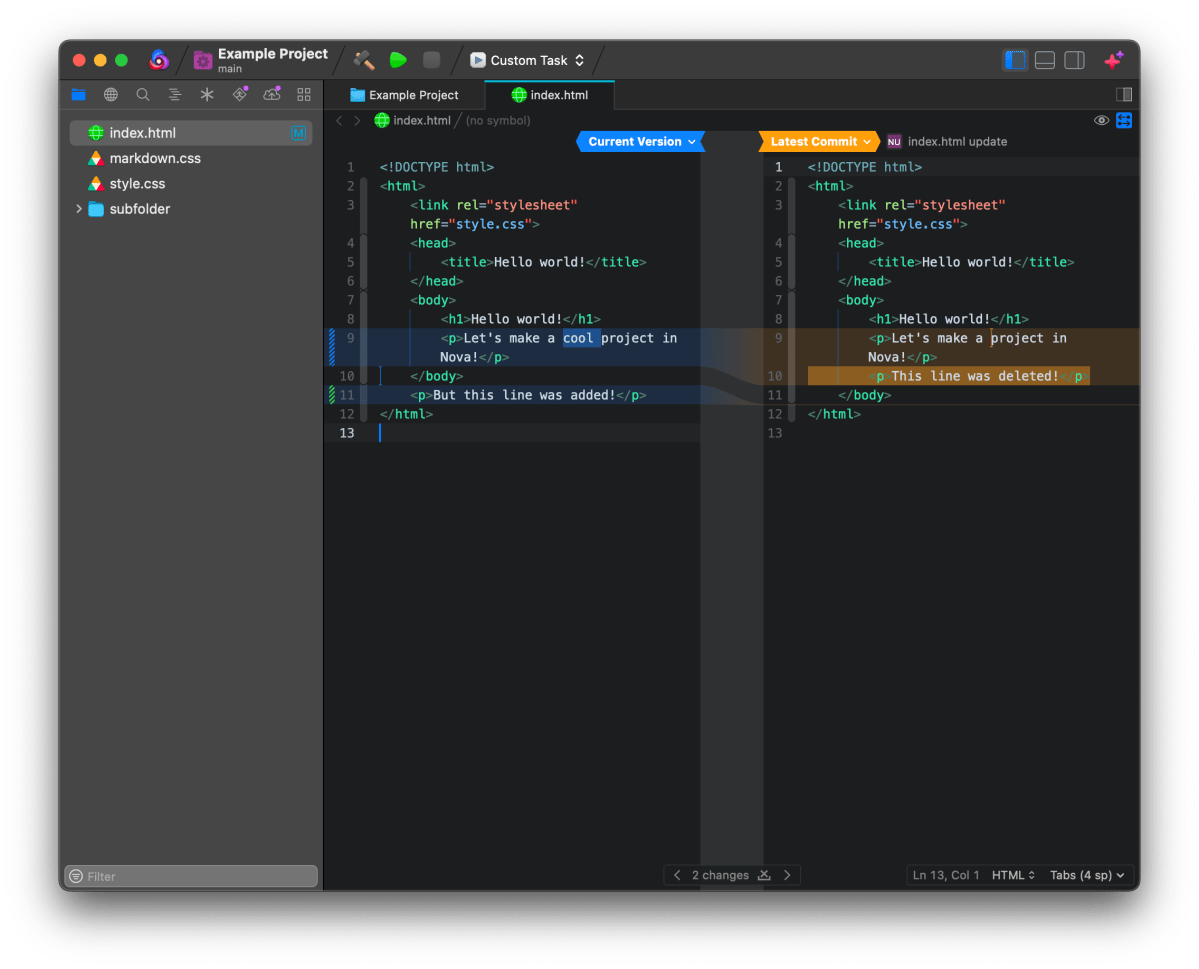The image size is (1199, 969).
Task: Select index.html in the file list
Action: pos(191,133)
